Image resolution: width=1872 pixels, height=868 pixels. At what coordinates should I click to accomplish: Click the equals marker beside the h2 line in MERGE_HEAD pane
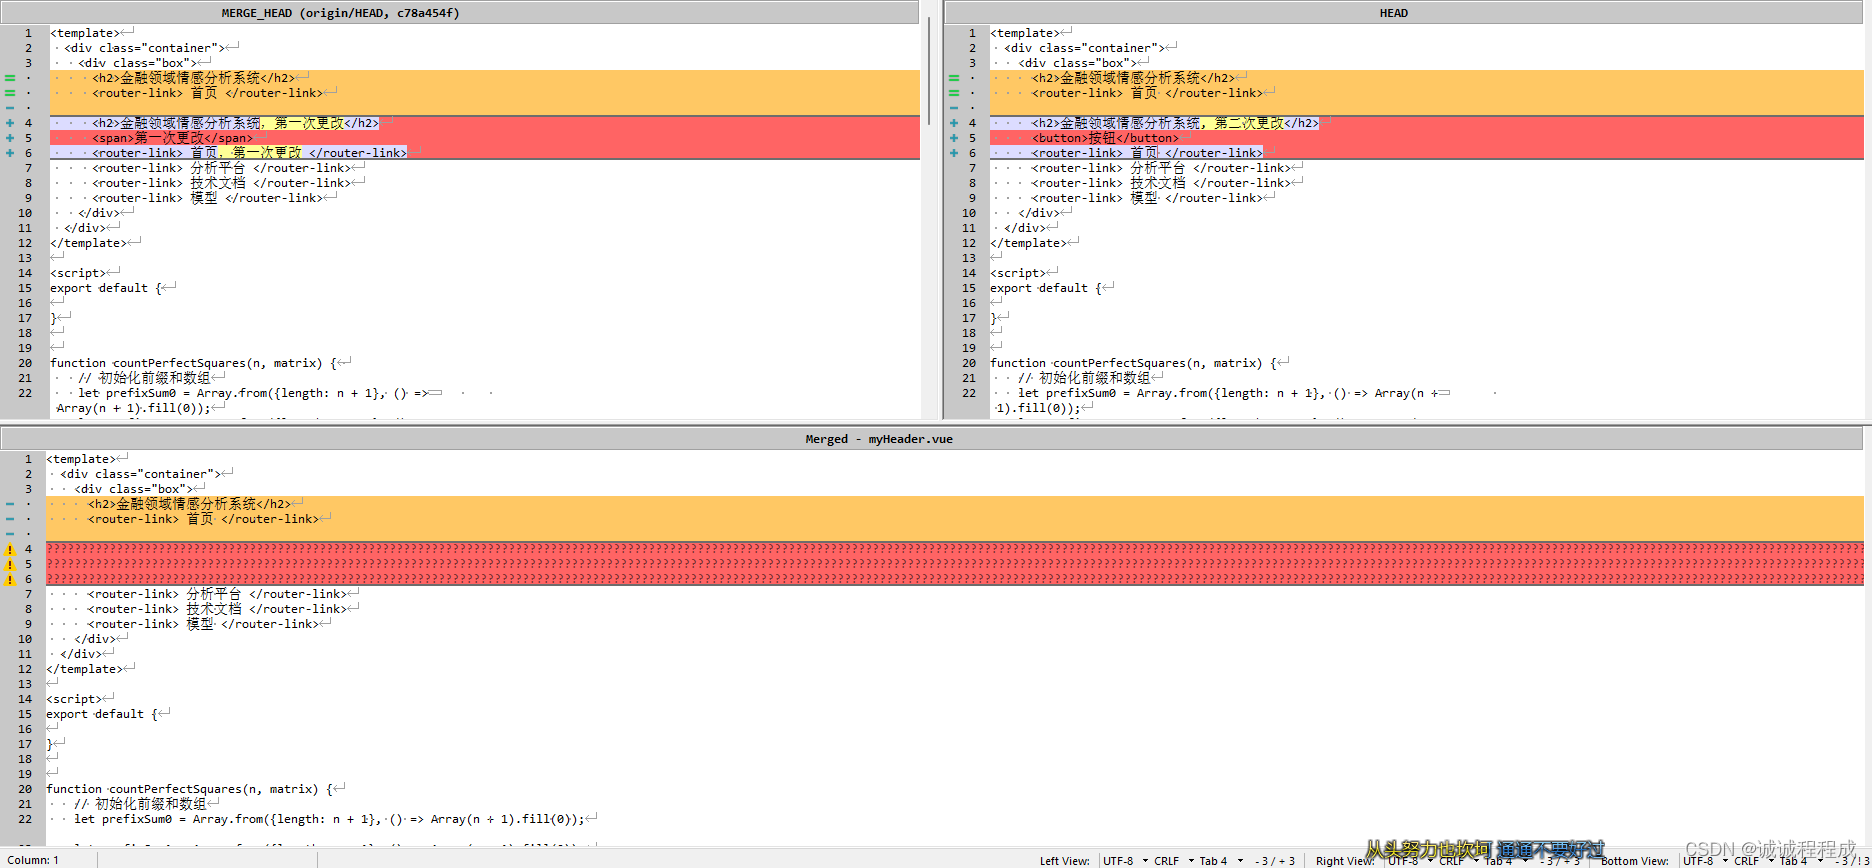pyautogui.click(x=10, y=78)
